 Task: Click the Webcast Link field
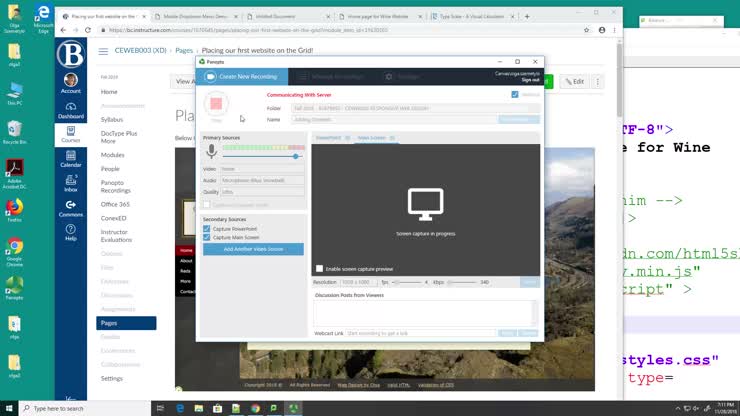tap(421, 333)
